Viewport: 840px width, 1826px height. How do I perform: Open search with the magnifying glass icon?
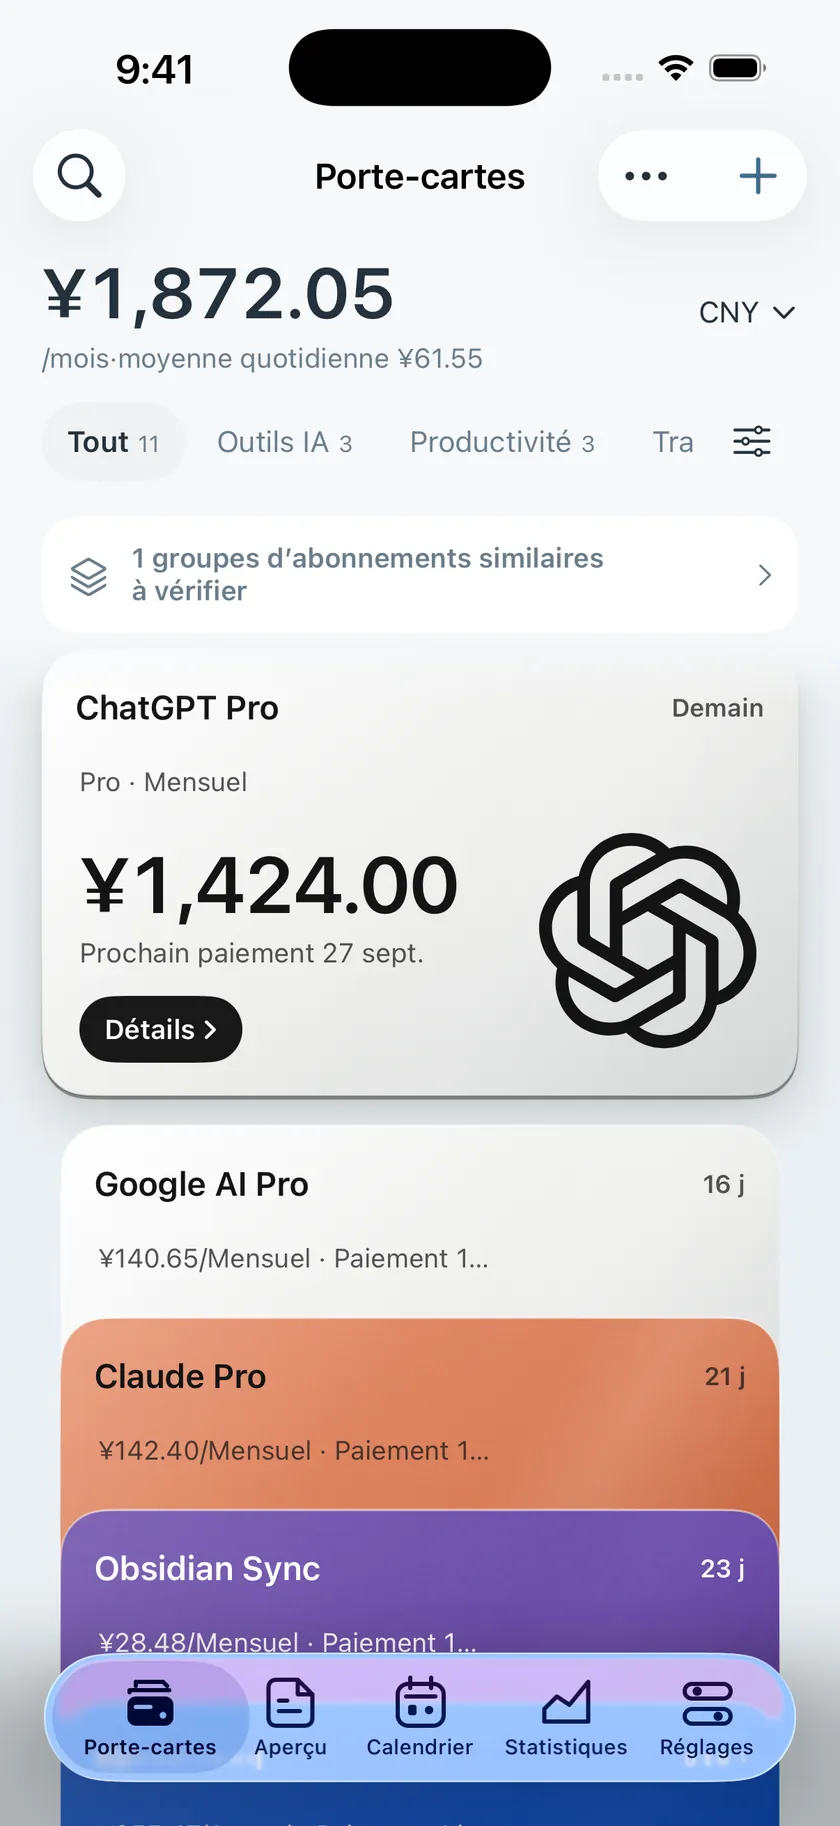79,176
